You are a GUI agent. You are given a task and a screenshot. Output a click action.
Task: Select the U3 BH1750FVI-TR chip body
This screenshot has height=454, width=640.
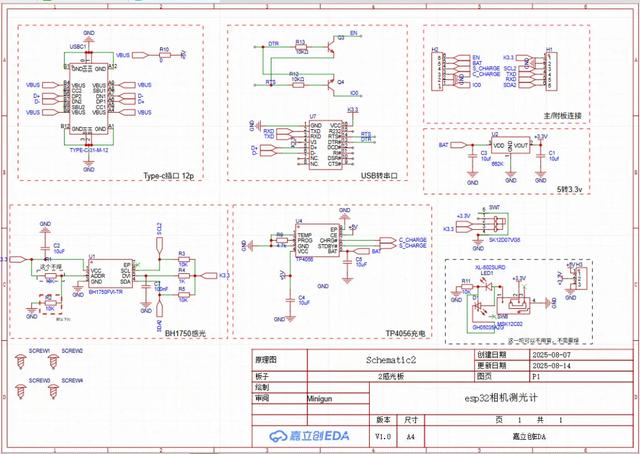[x=111, y=273]
